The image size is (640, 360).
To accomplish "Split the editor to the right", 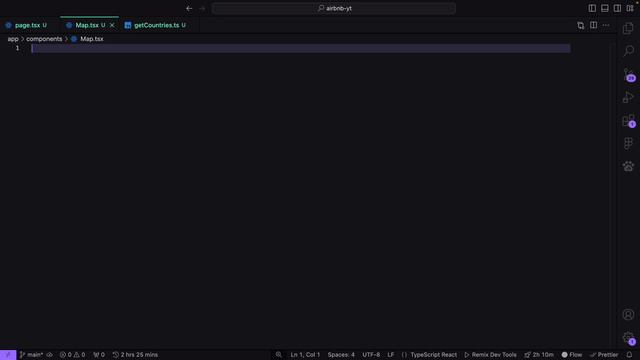I will click(593, 25).
